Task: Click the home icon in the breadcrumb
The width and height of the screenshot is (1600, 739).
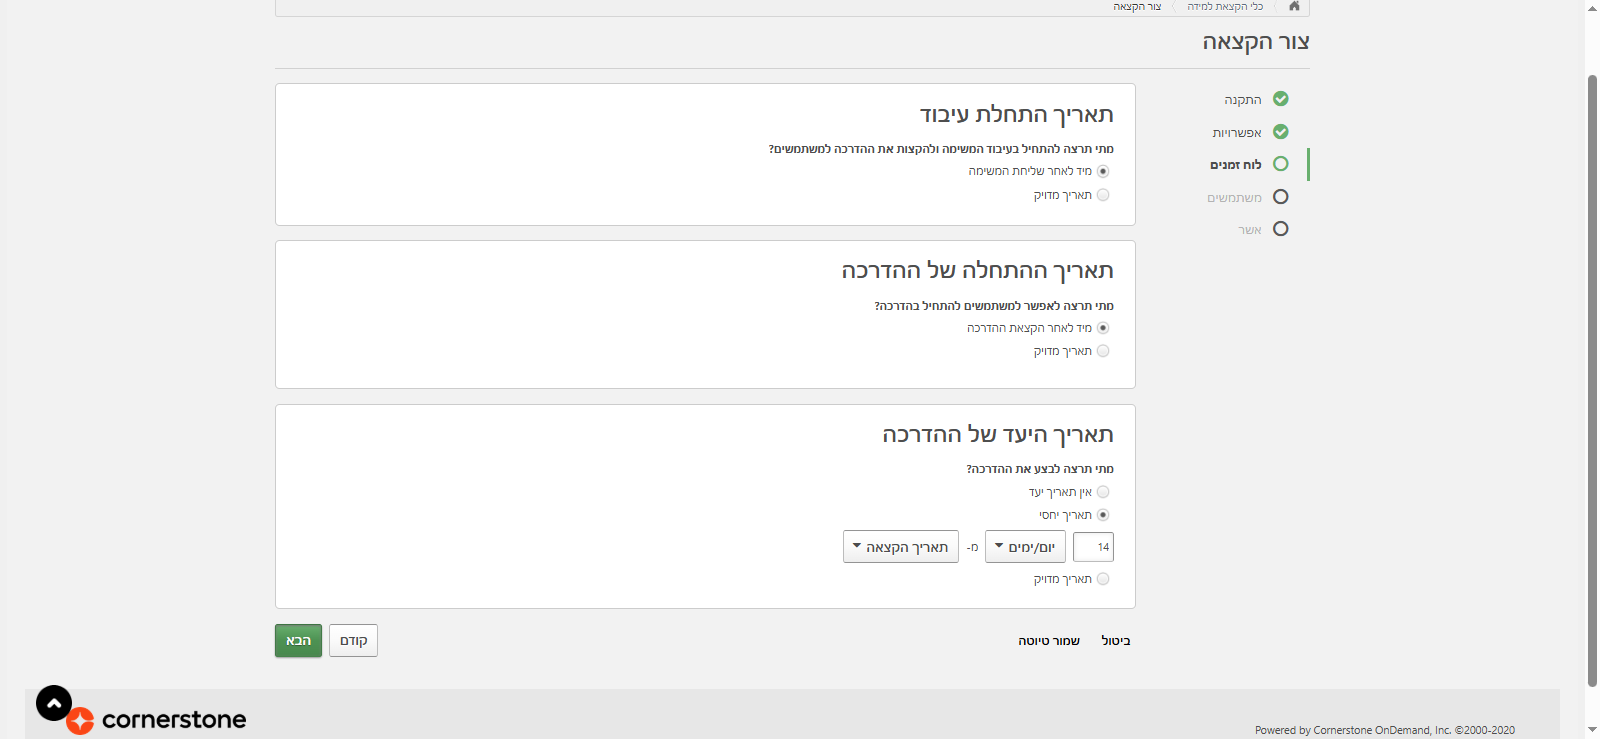Action: pyautogui.click(x=1294, y=6)
